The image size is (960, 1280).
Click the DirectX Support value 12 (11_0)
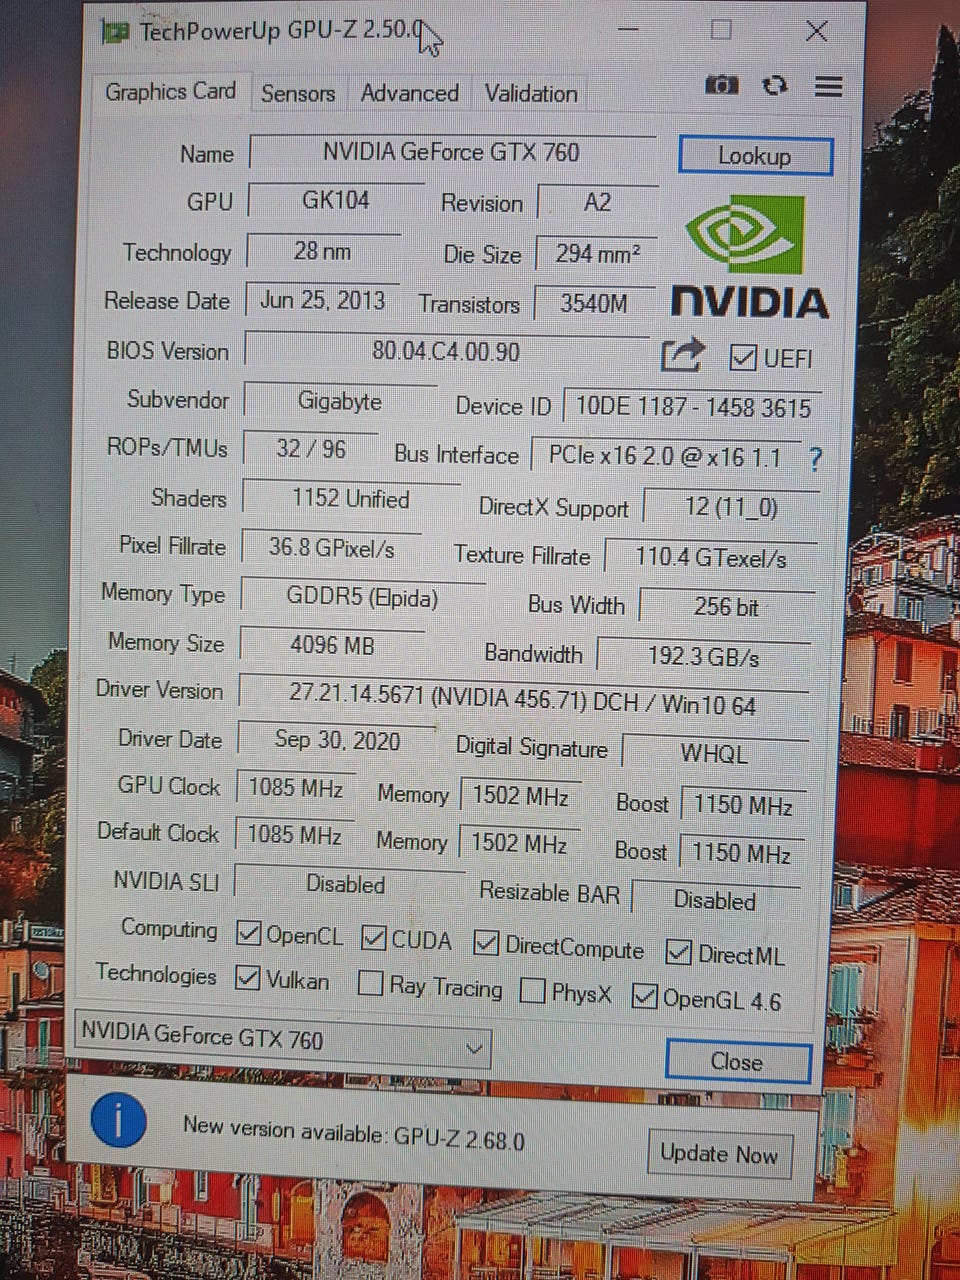[x=731, y=507]
